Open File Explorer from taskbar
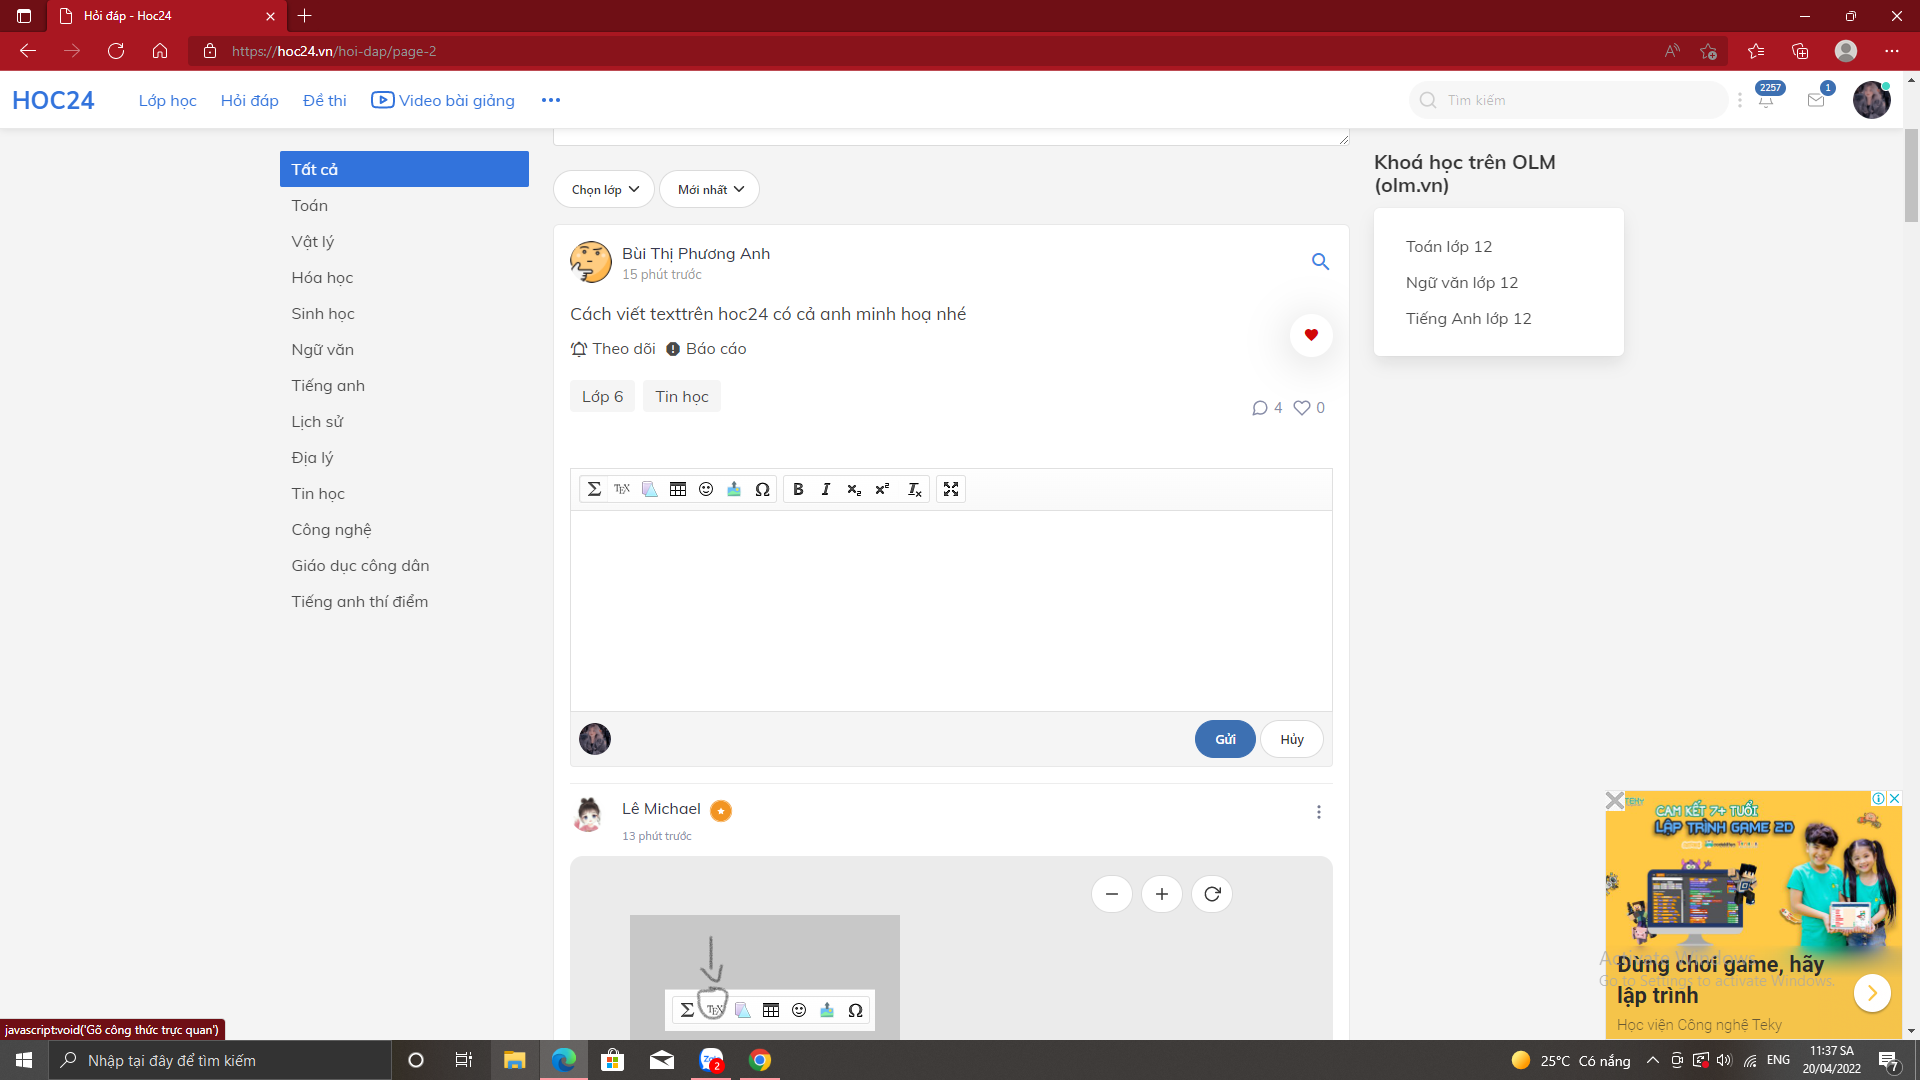The width and height of the screenshot is (1920, 1080). [x=514, y=1060]
